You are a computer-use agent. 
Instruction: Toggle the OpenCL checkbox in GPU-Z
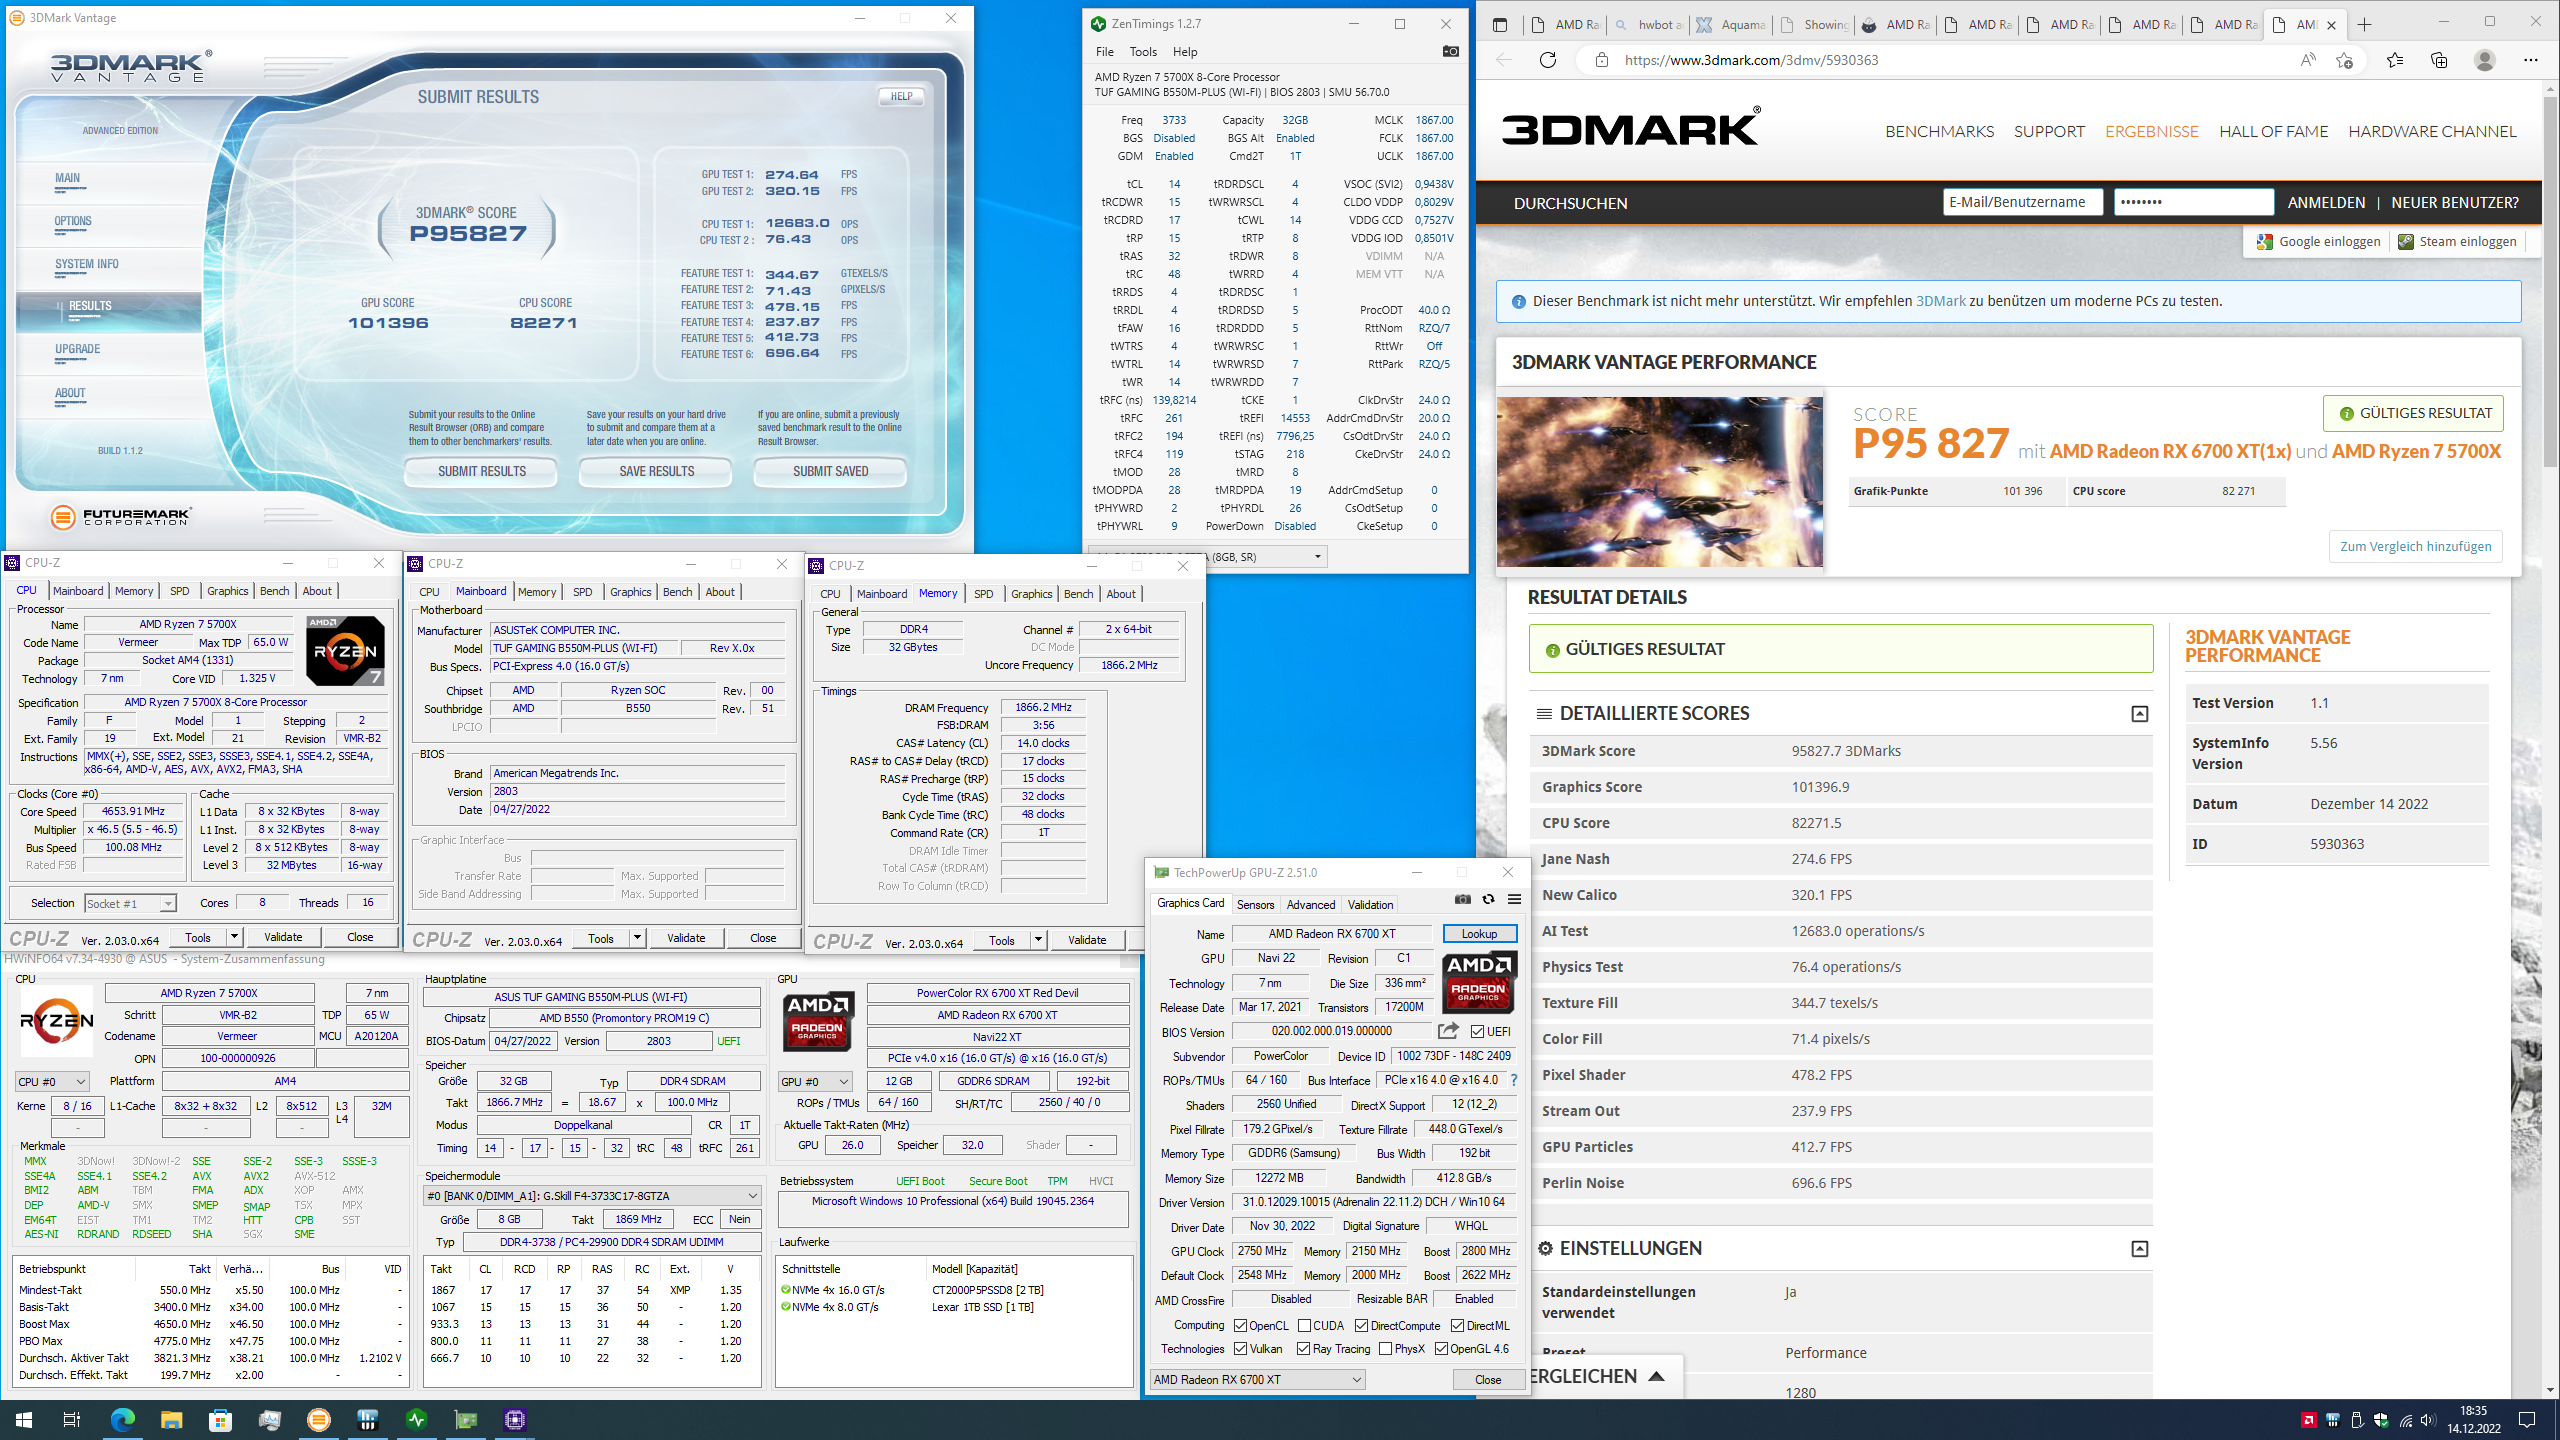(x=1241, y=1326)
